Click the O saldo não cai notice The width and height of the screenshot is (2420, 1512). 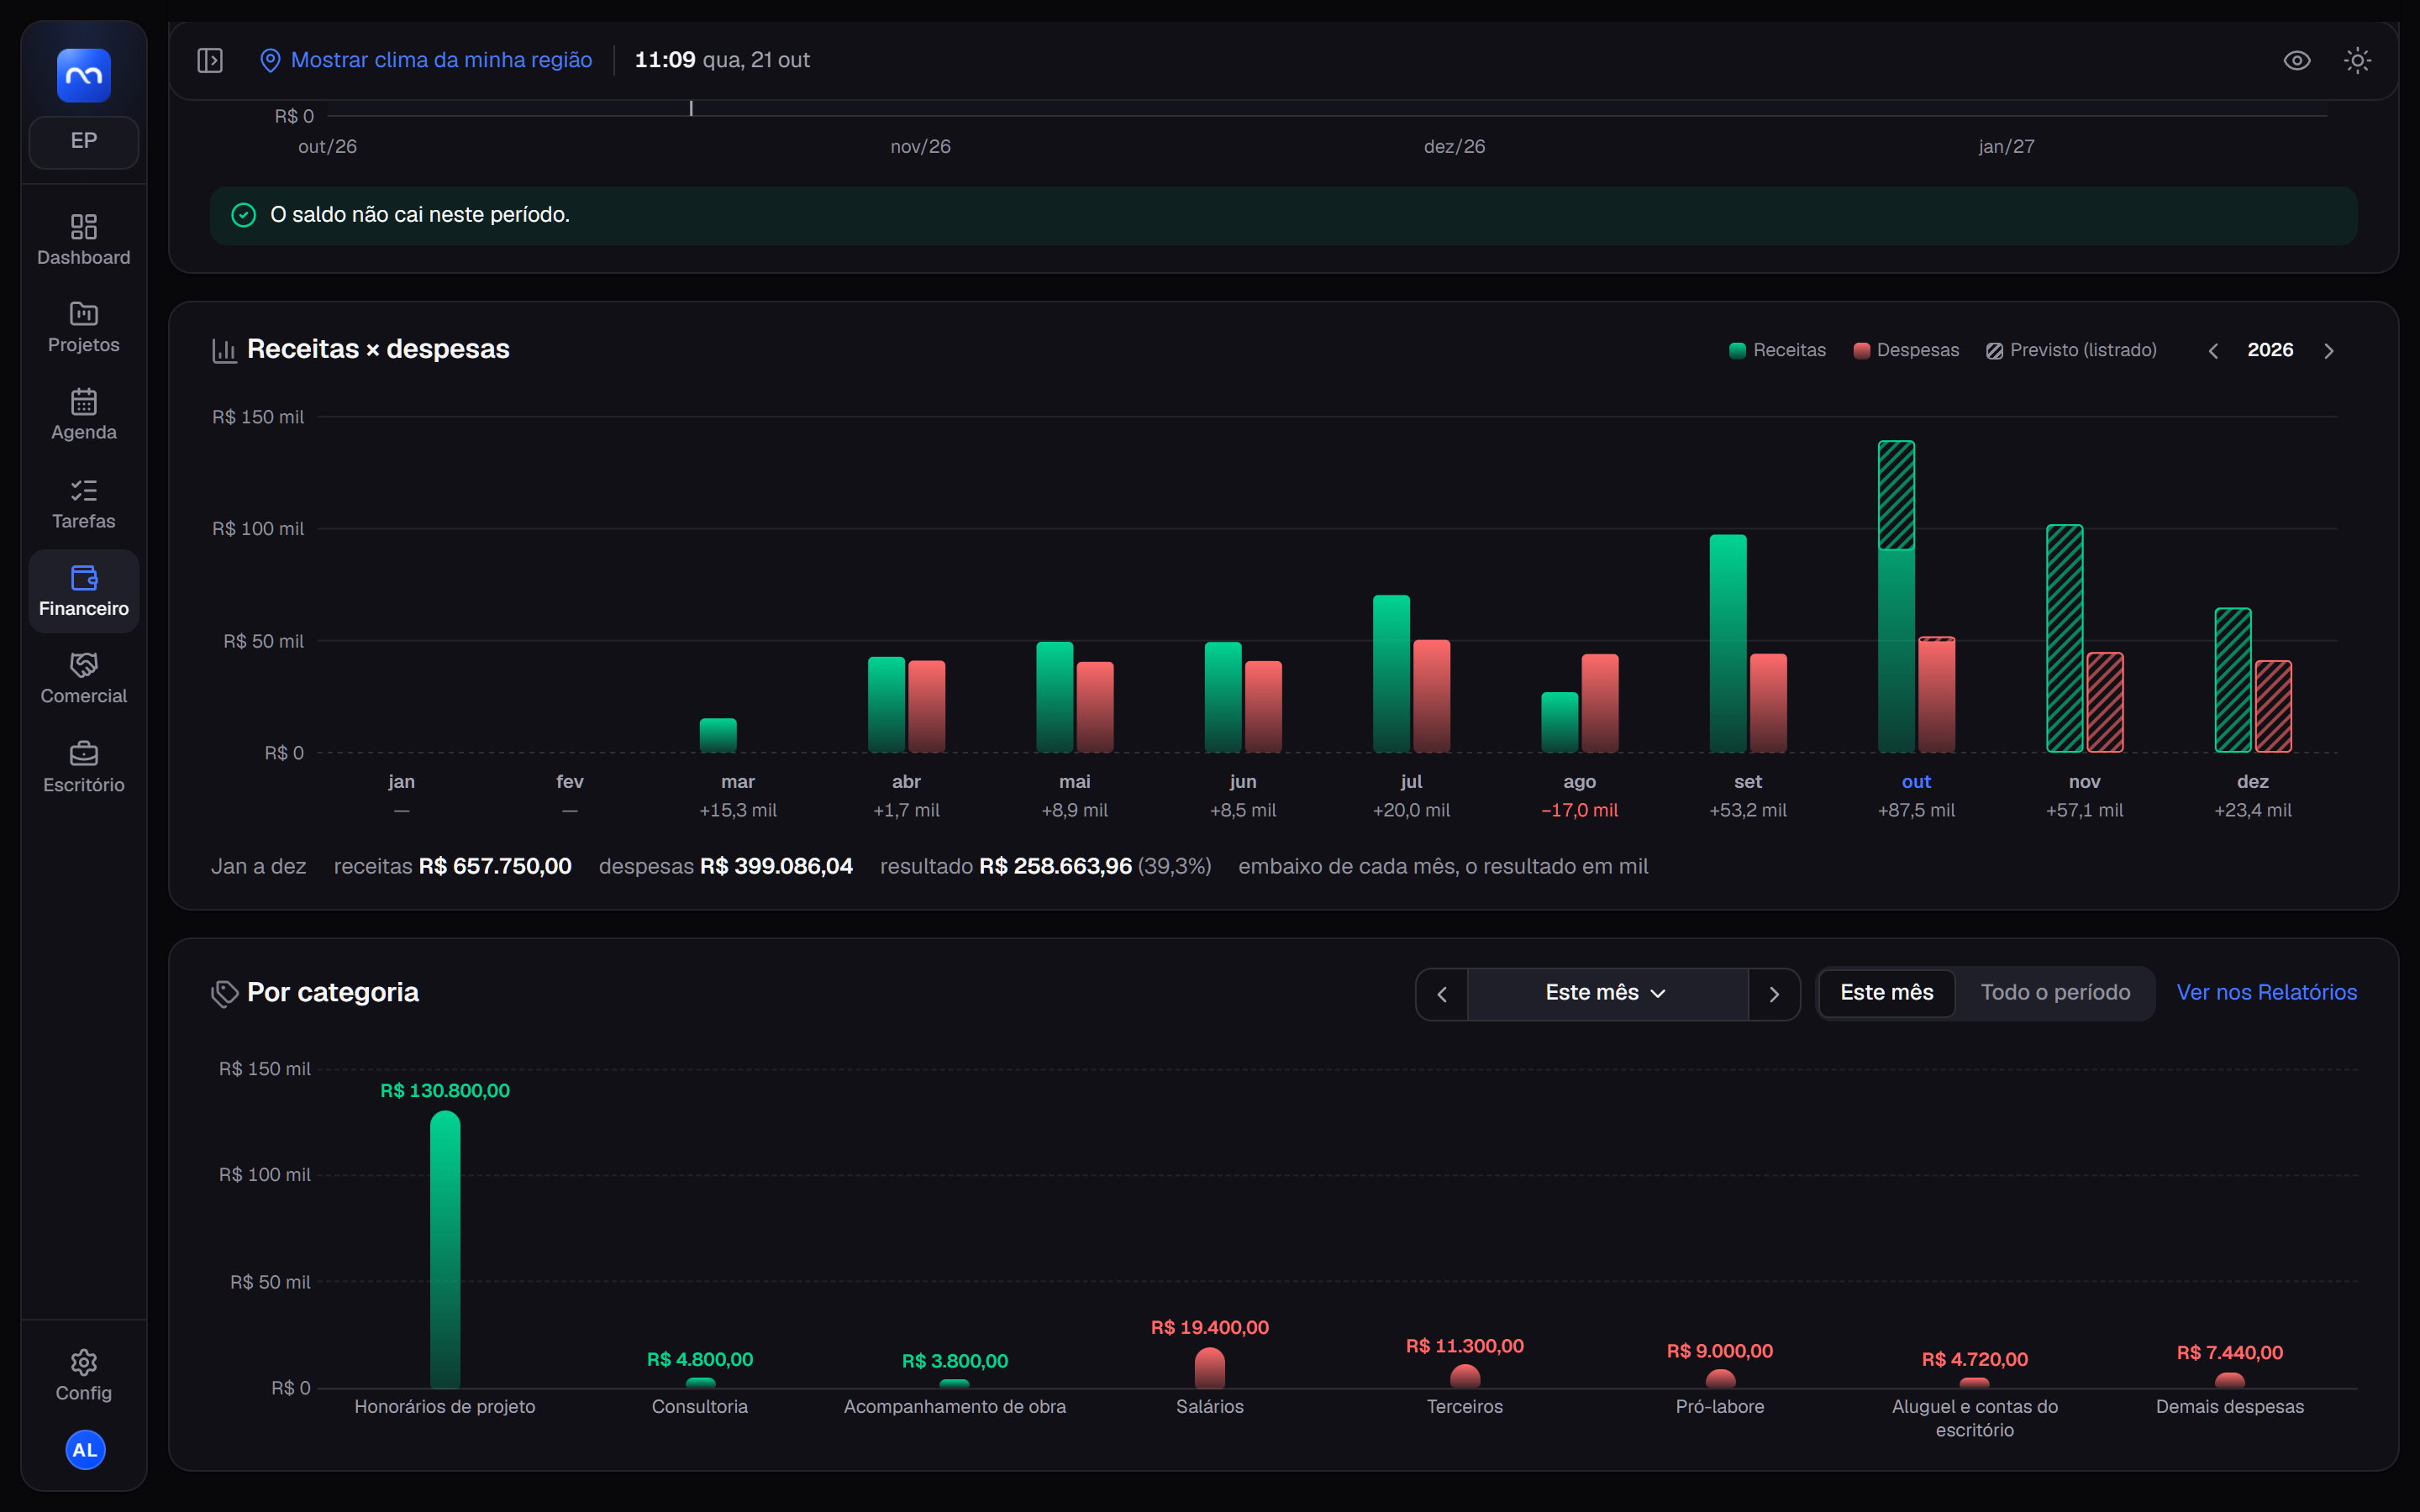(1283, 215)
